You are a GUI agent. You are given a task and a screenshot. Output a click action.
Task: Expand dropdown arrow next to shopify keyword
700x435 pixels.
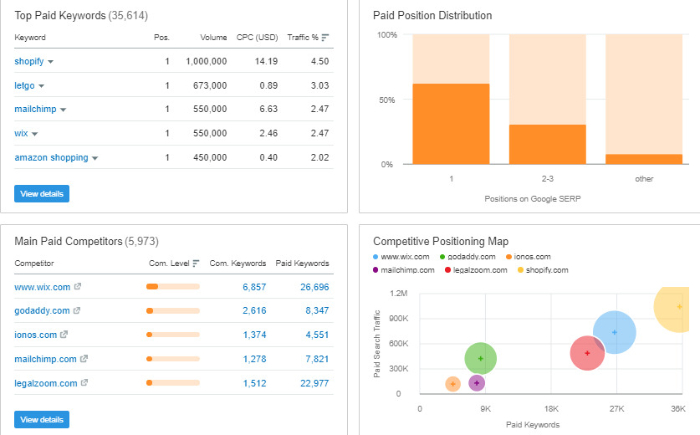[x=50, y=62]
